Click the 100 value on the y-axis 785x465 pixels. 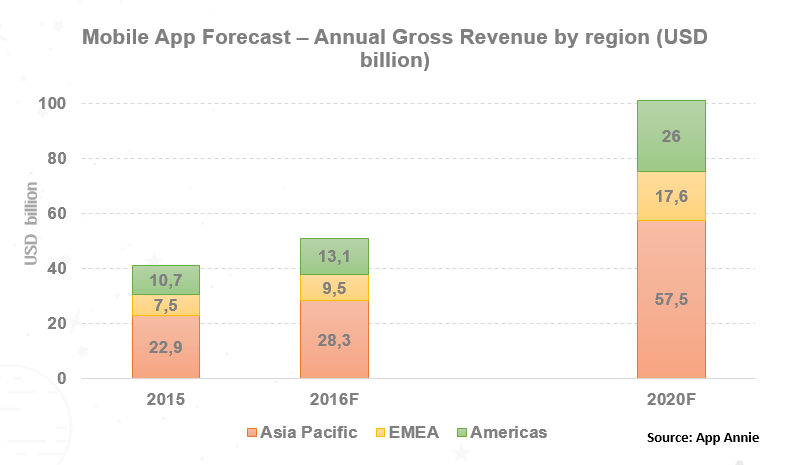click(x=52, y=104)
